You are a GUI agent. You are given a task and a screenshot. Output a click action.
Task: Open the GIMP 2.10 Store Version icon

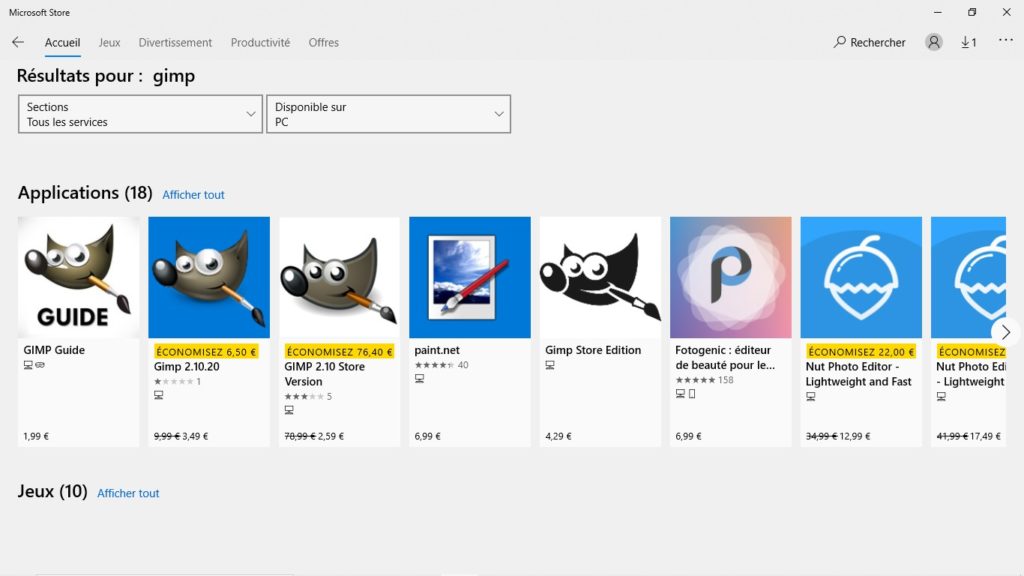click(340, 278)
